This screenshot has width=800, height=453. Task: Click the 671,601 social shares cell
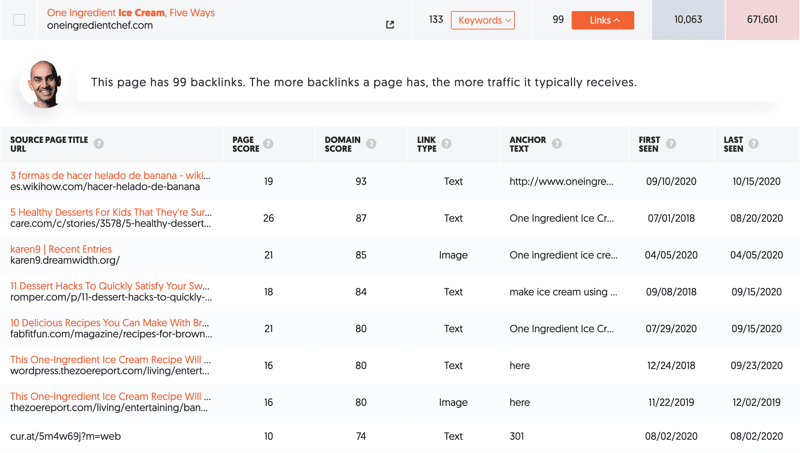coord(762,20)
